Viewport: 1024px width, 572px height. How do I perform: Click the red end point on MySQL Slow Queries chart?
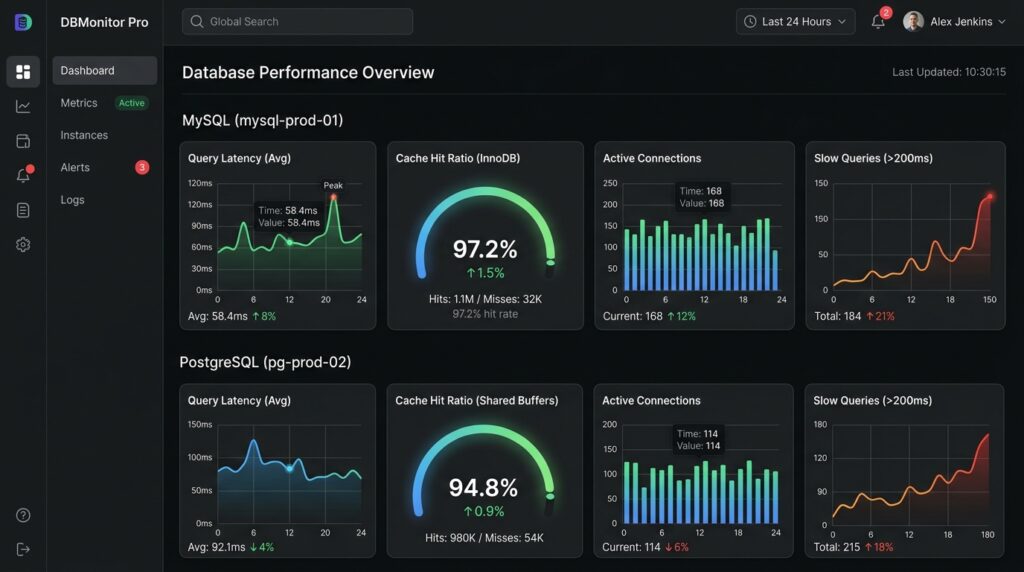pos(990,196)
